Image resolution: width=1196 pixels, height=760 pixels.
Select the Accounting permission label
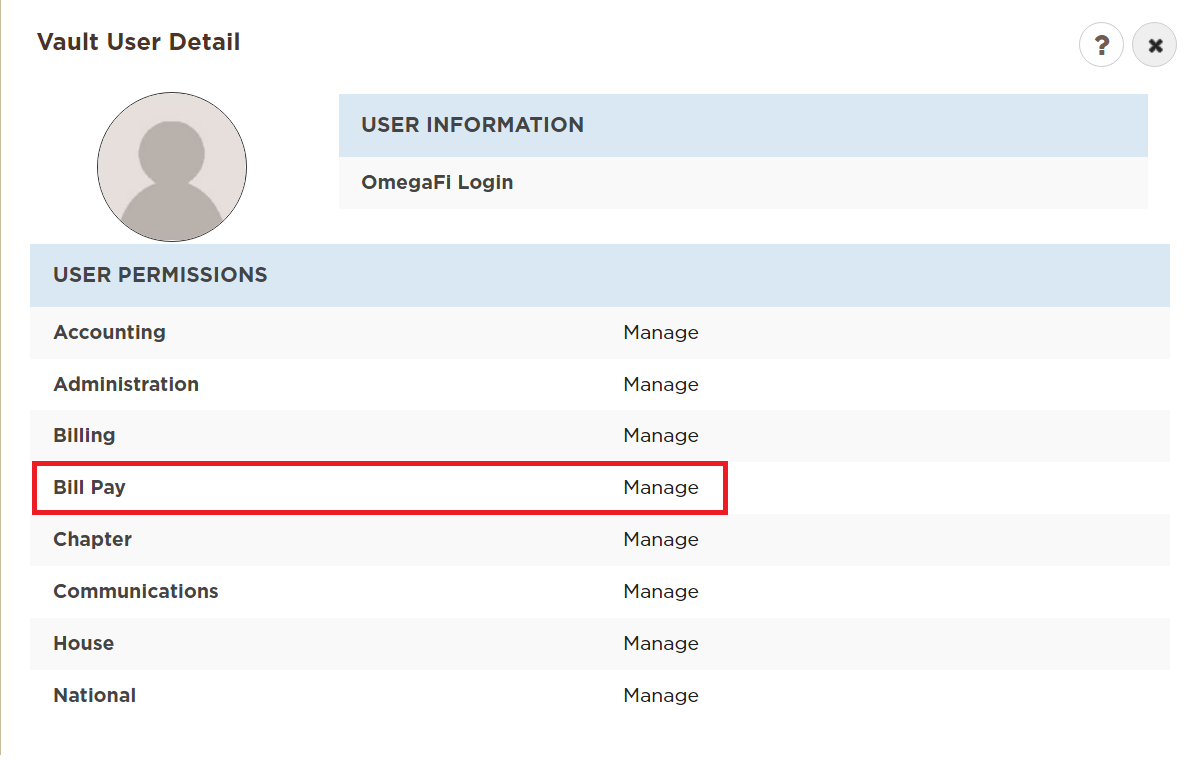point(109,333)
